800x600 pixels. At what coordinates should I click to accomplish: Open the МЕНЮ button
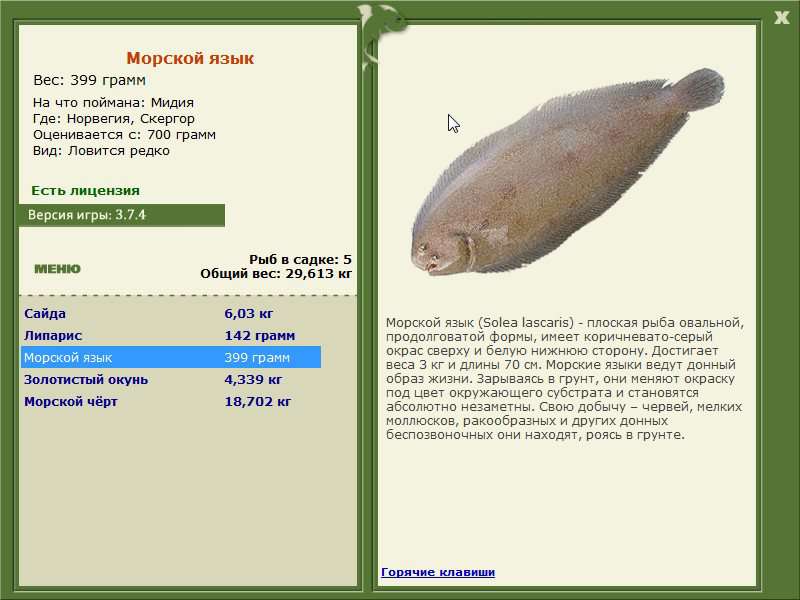pyautogui.click(x=57, y=269)
